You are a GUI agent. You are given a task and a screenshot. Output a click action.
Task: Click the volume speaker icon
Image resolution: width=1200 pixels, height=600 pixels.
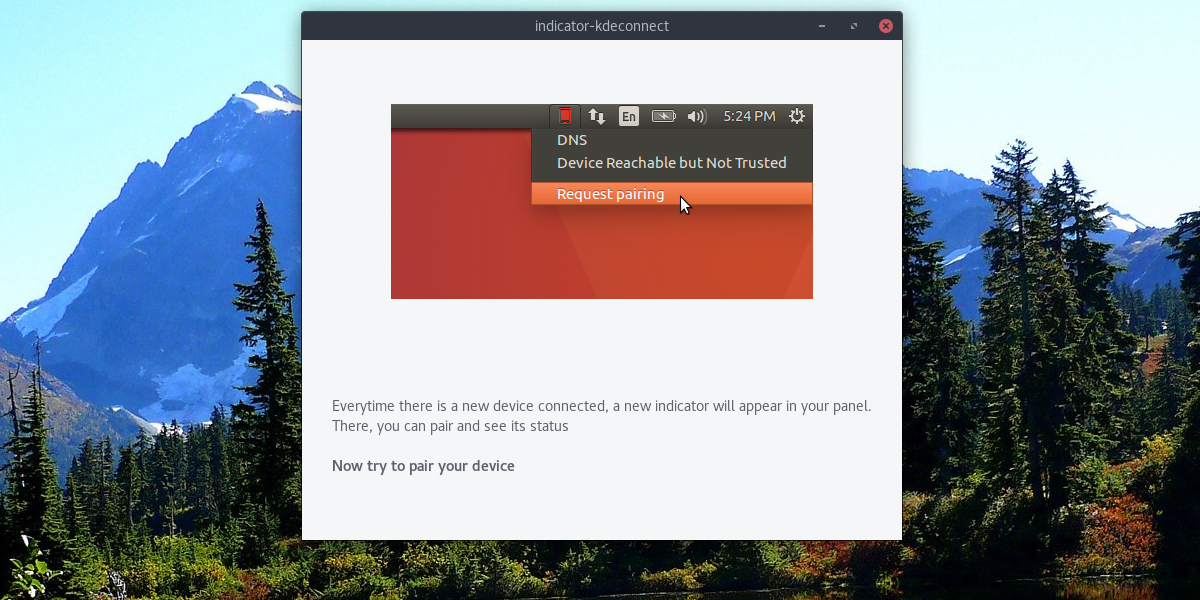697,116
